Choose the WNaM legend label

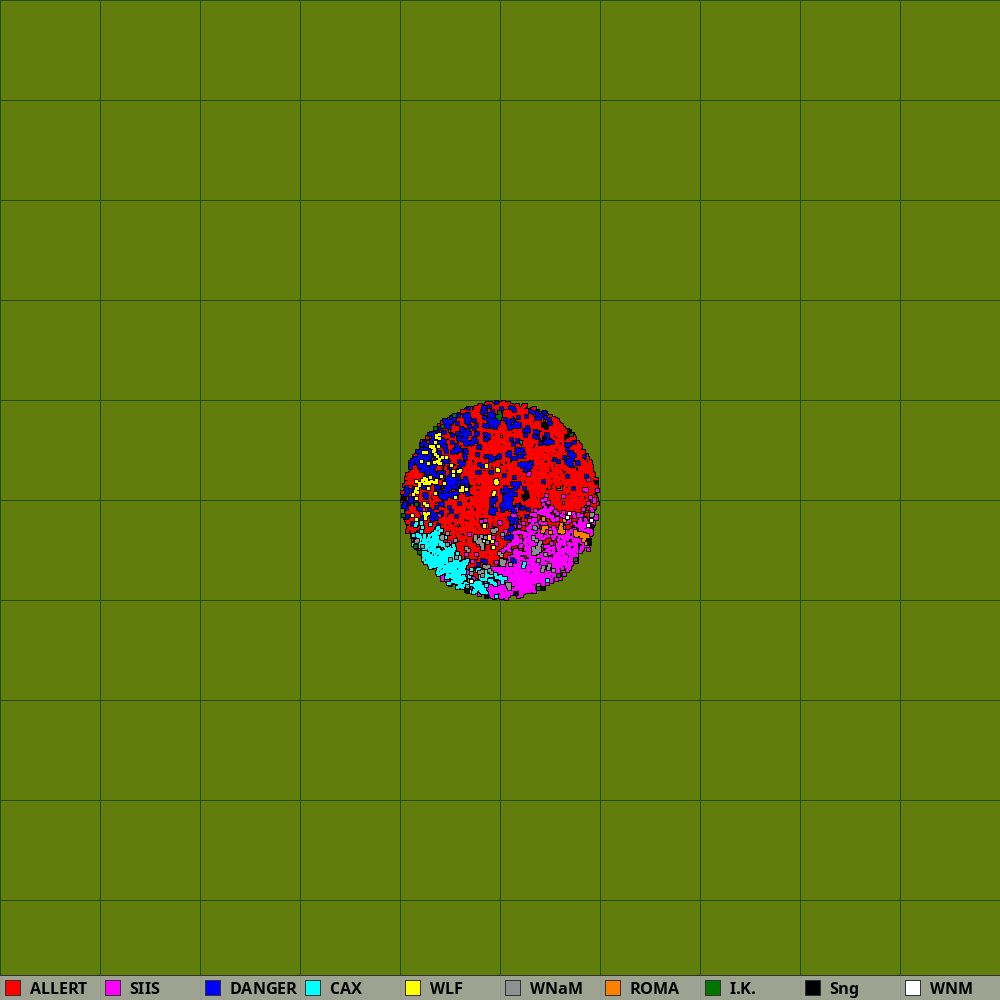556,988
